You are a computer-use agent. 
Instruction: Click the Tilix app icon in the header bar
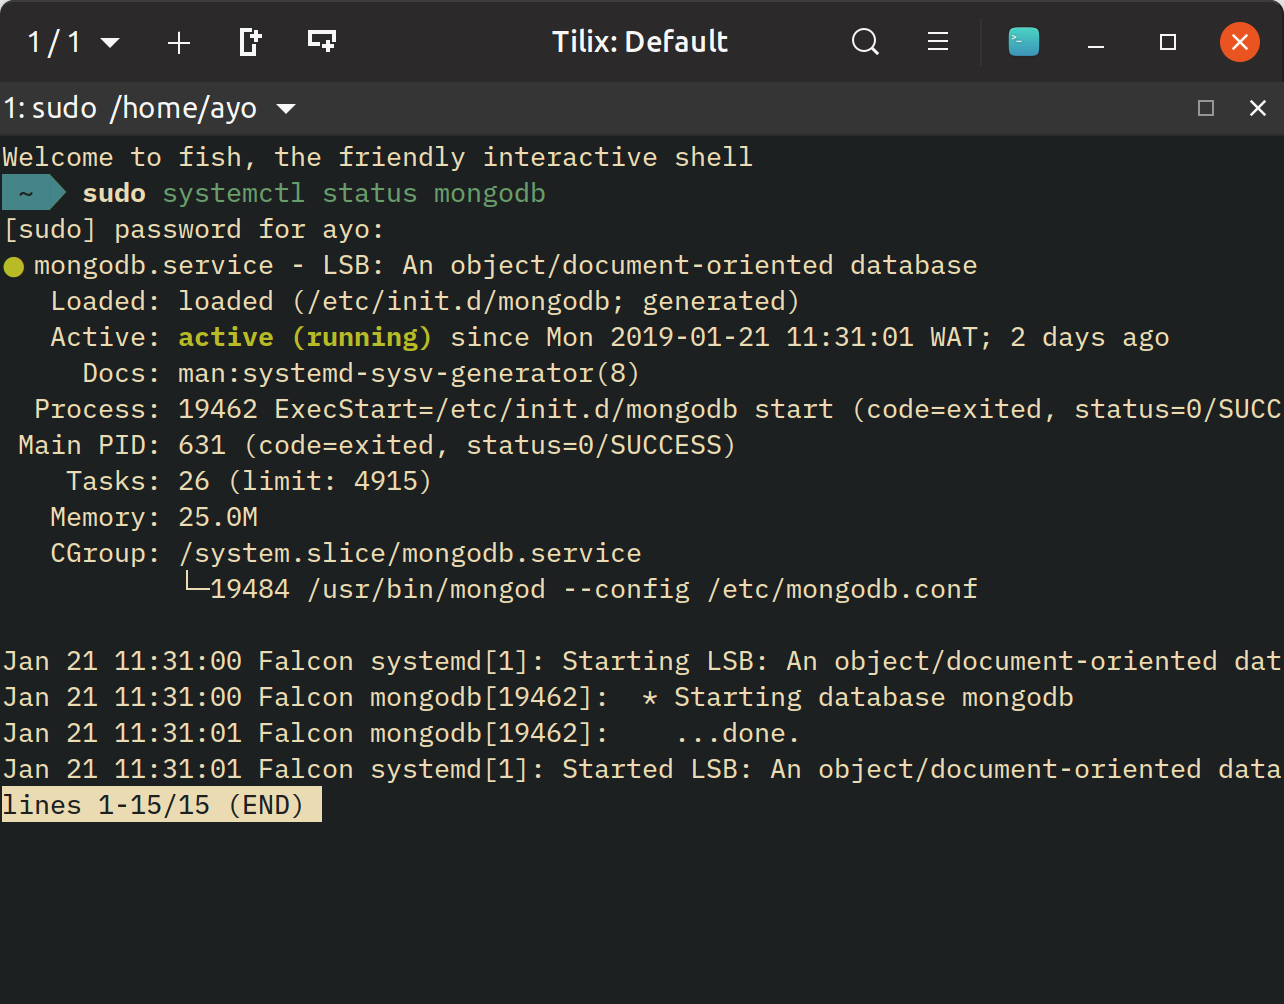(x=1023, y=42)
